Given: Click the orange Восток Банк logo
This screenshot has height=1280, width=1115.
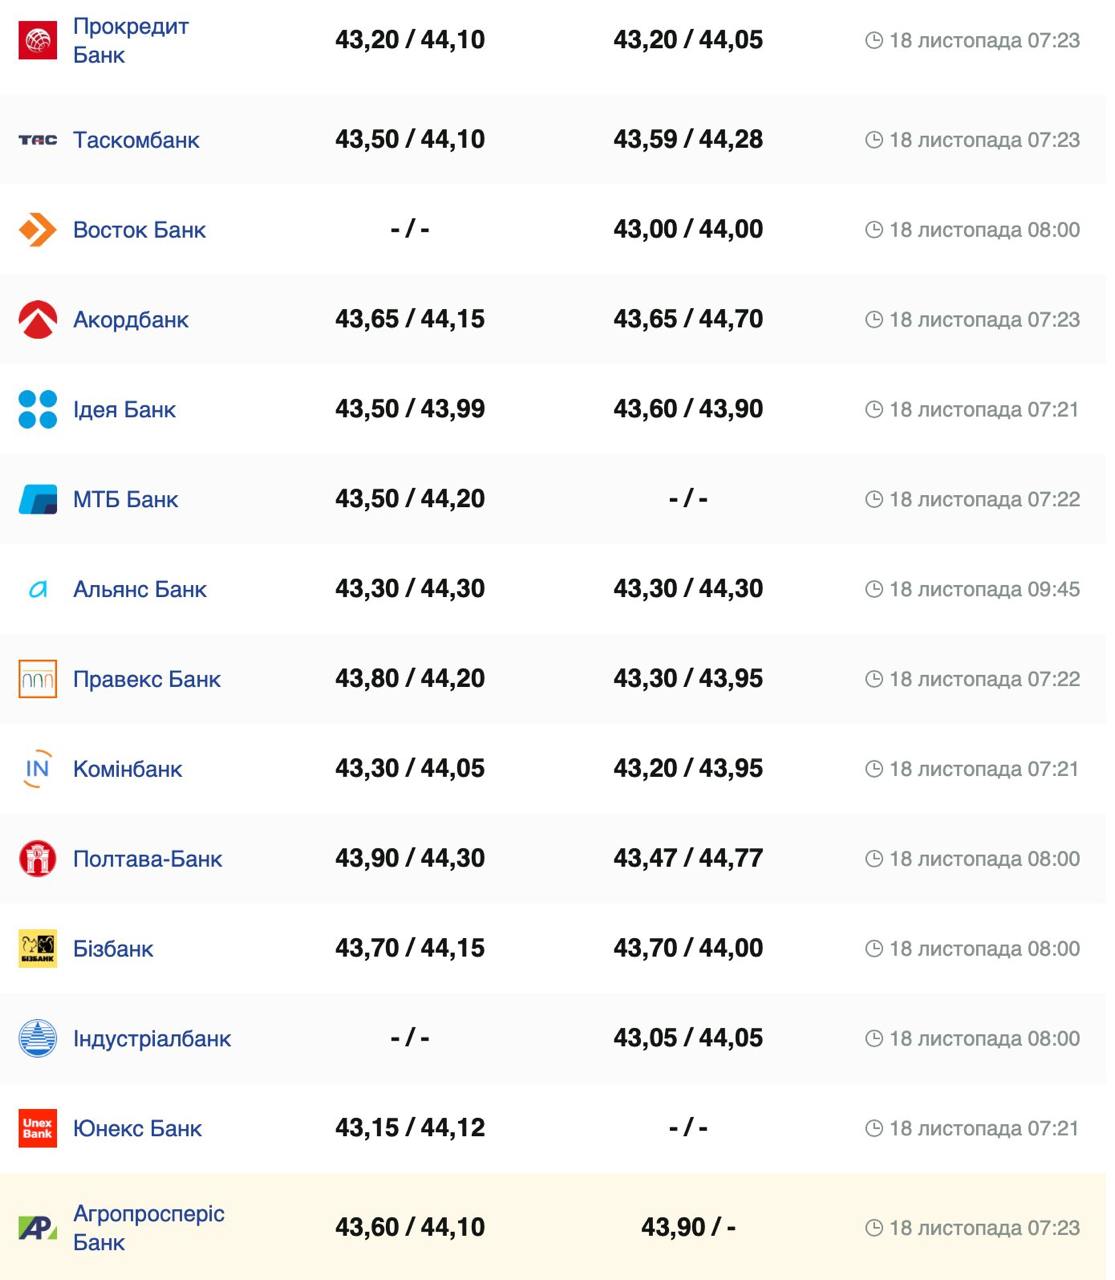Looking at the screenshot, I should tap(38, 230).
